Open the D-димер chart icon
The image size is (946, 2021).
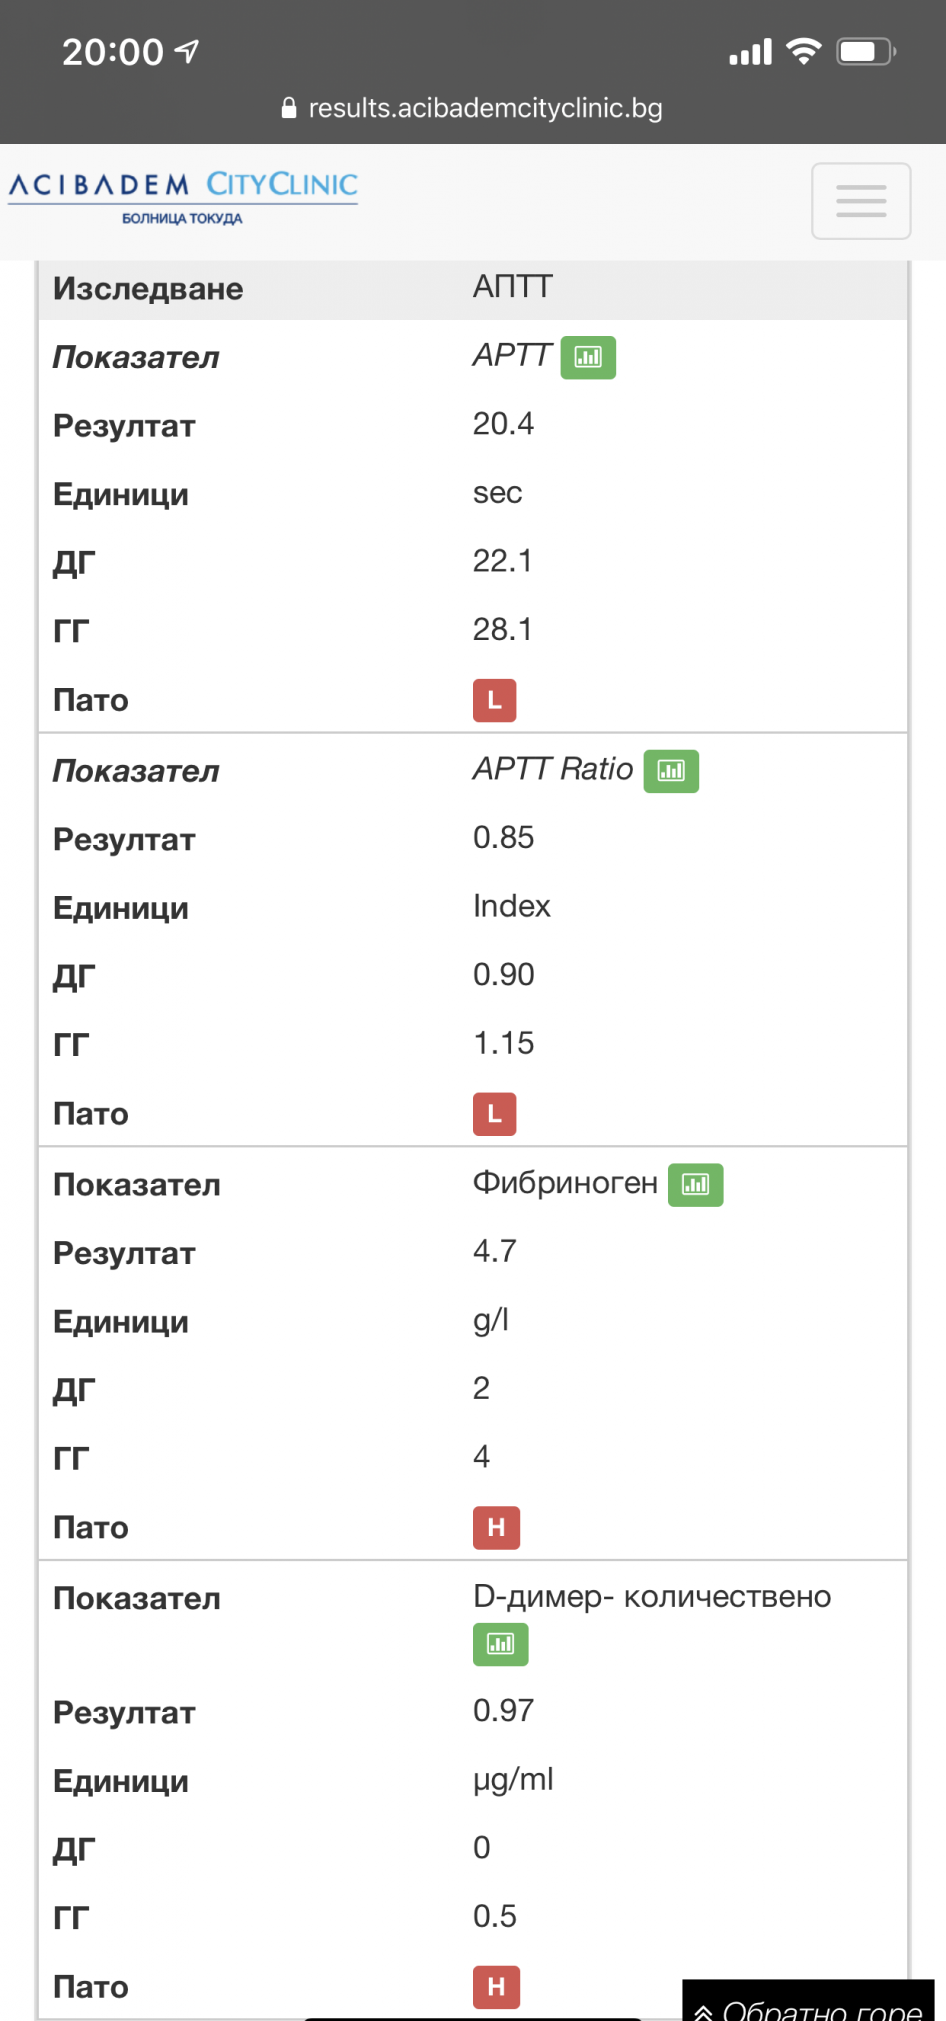tap(500, 1644)
